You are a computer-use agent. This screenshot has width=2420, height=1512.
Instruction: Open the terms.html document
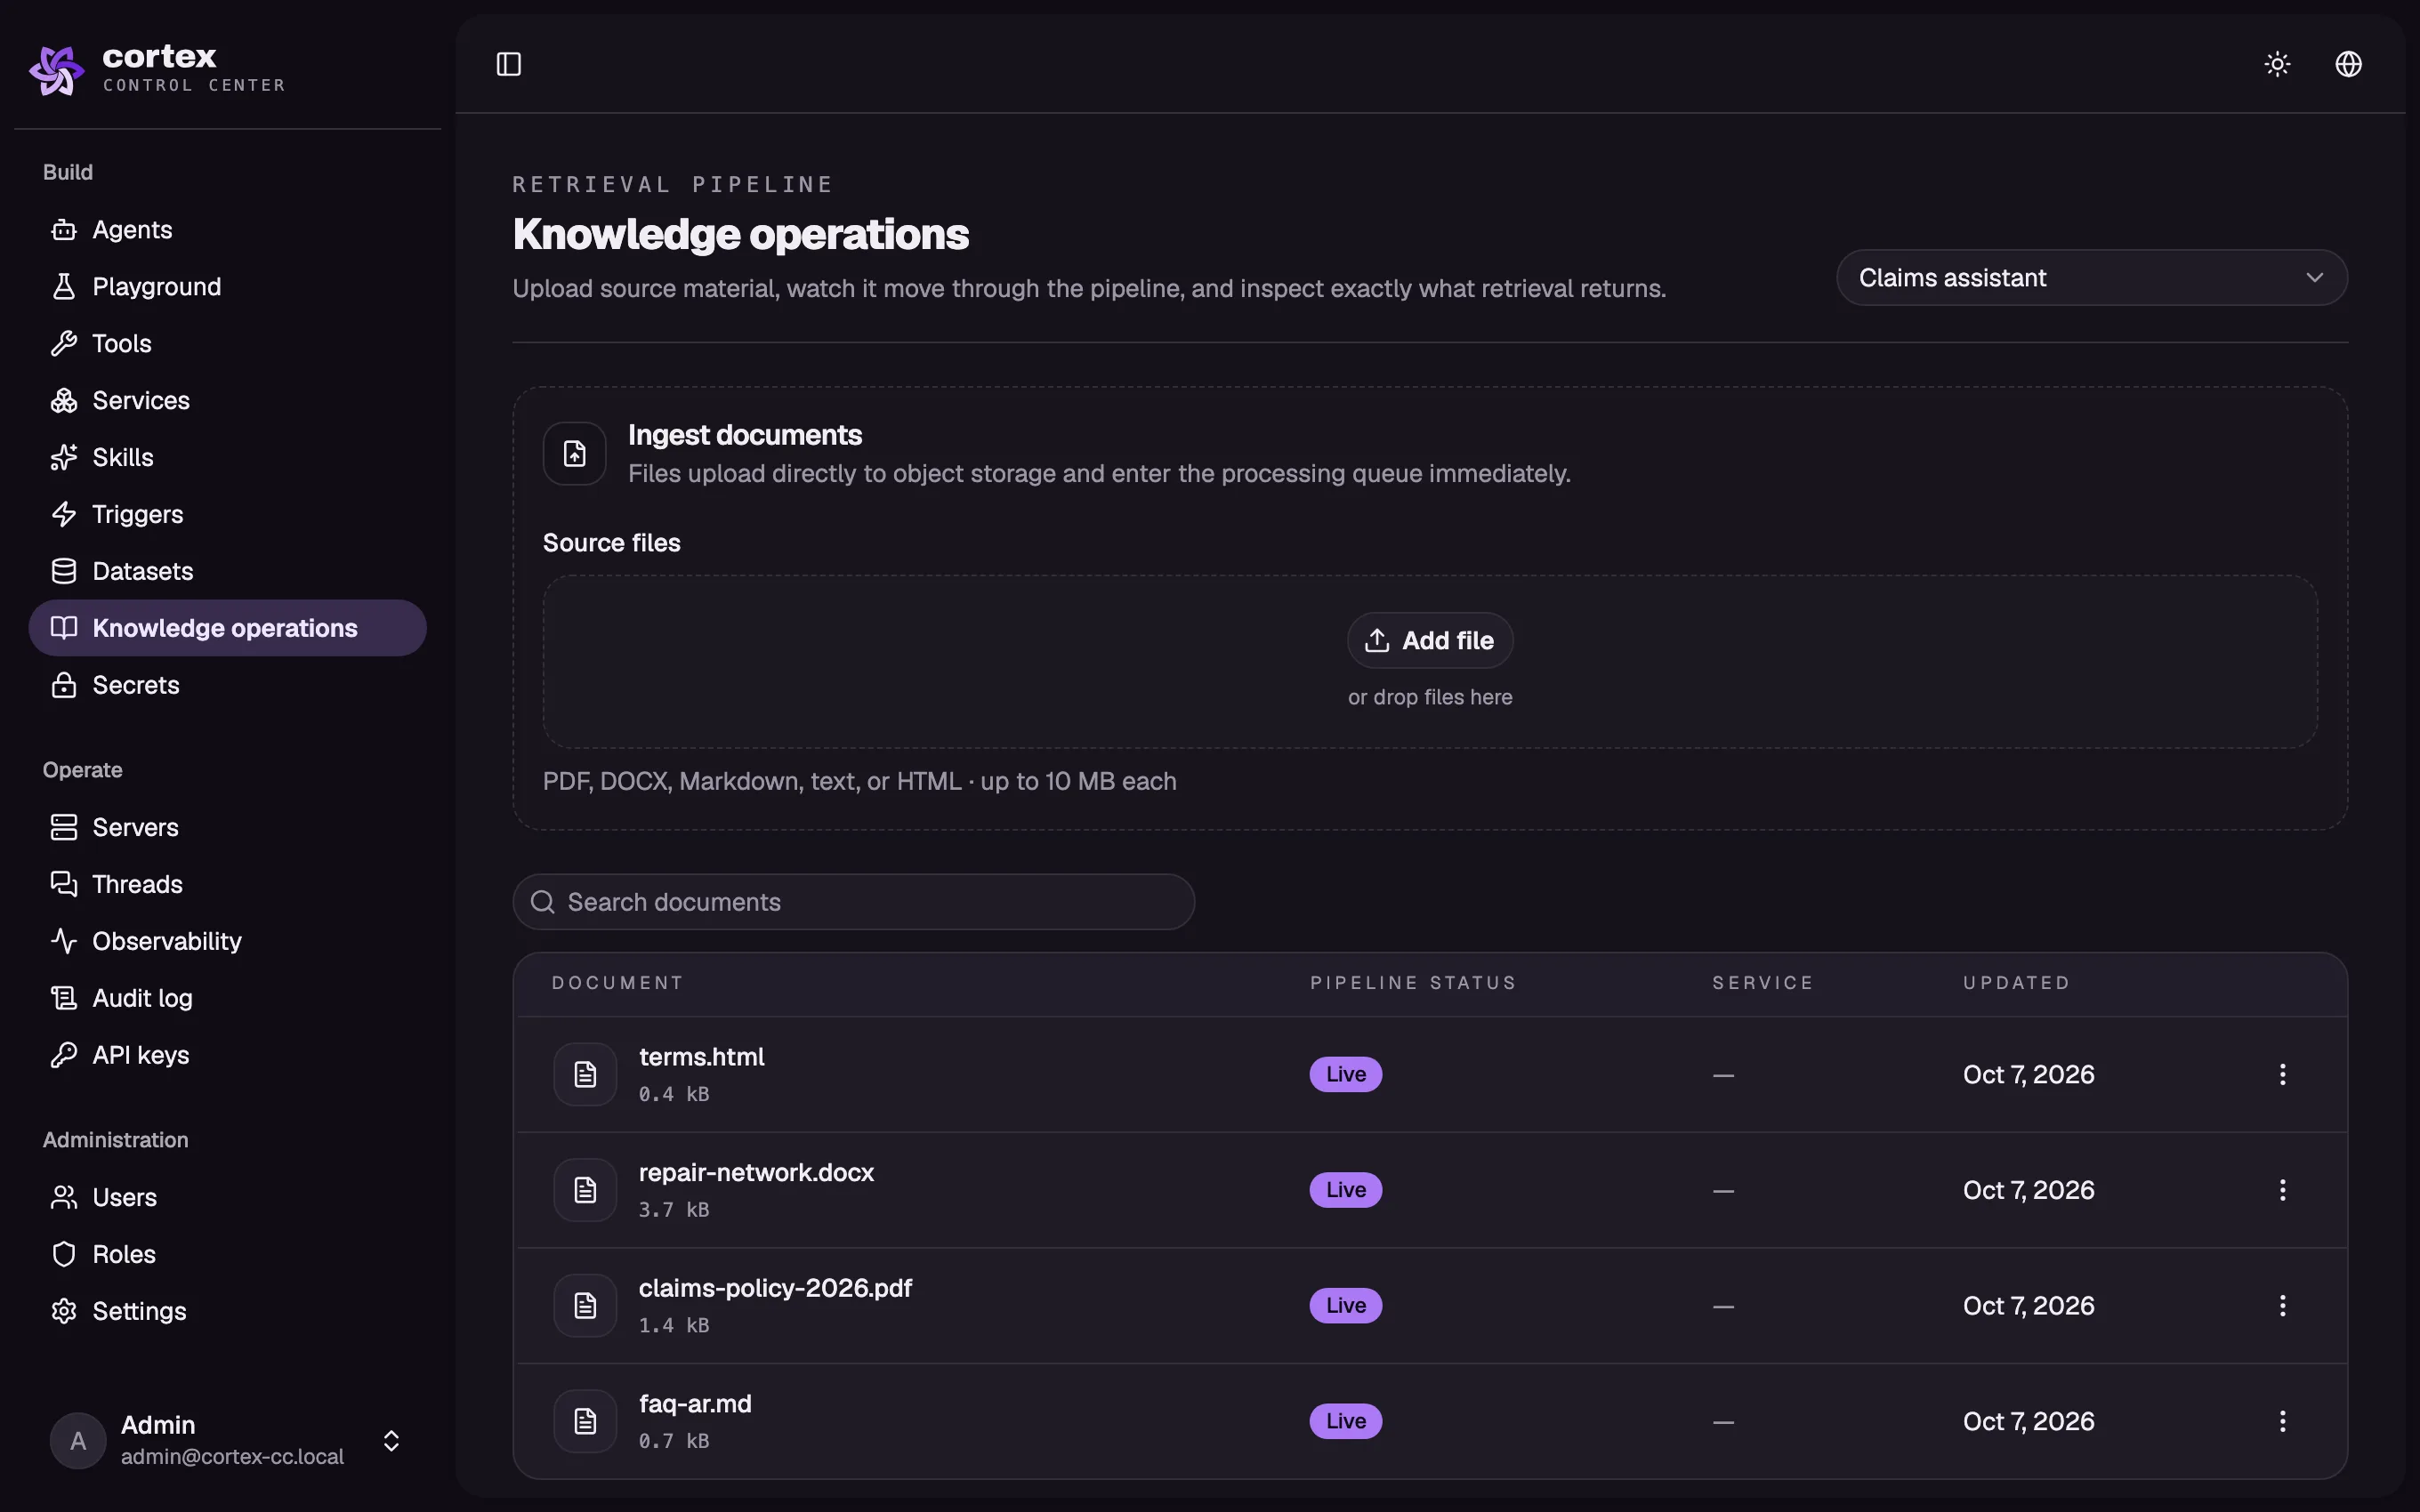pyautogui.click(x=701, y=1058)
